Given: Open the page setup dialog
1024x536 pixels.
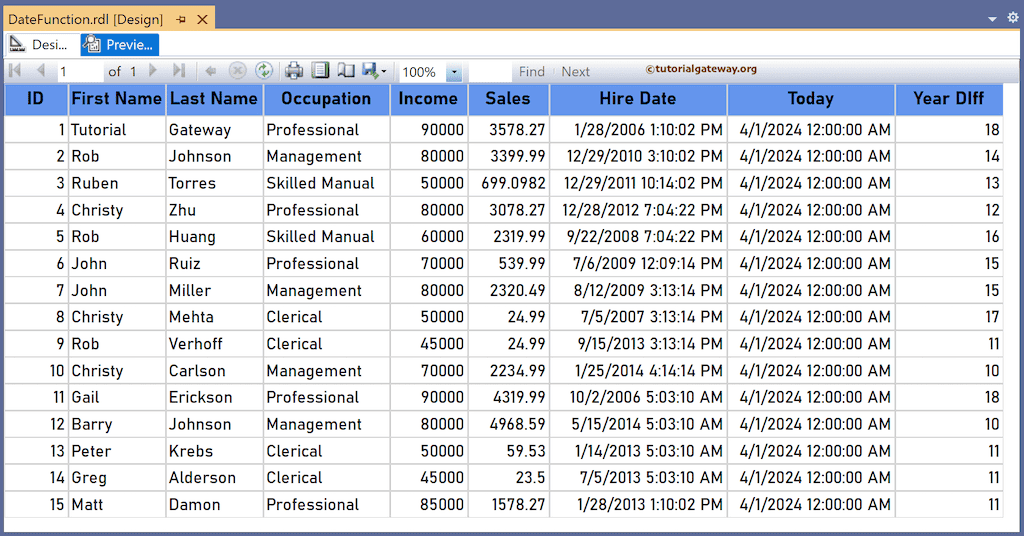Looking at the screenshot, I should [x=345, y=71].
